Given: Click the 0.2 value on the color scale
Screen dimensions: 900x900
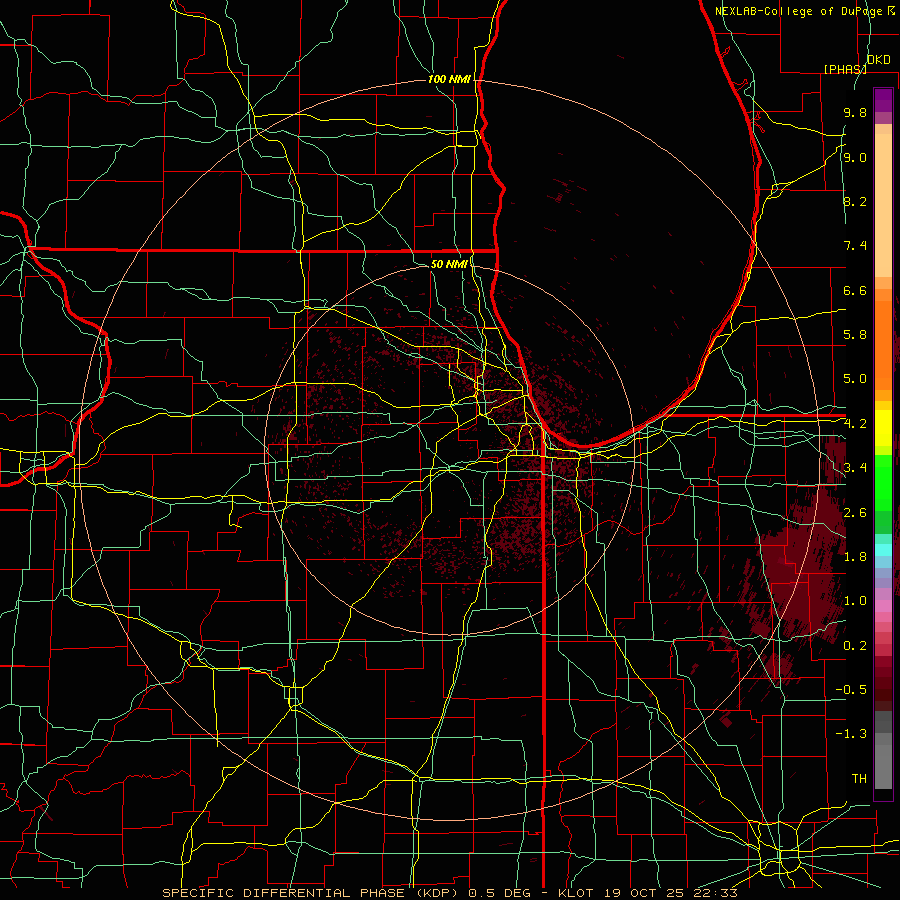Looking at the screenshot, I should pos(855,646).
